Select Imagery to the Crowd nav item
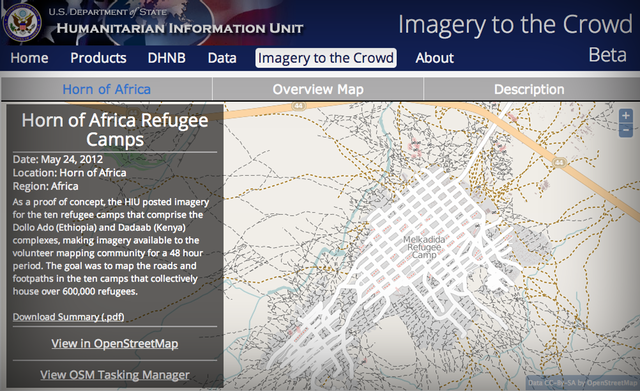Image resolution: width=640 pixels, height=391 pixels. coord(326,58)
